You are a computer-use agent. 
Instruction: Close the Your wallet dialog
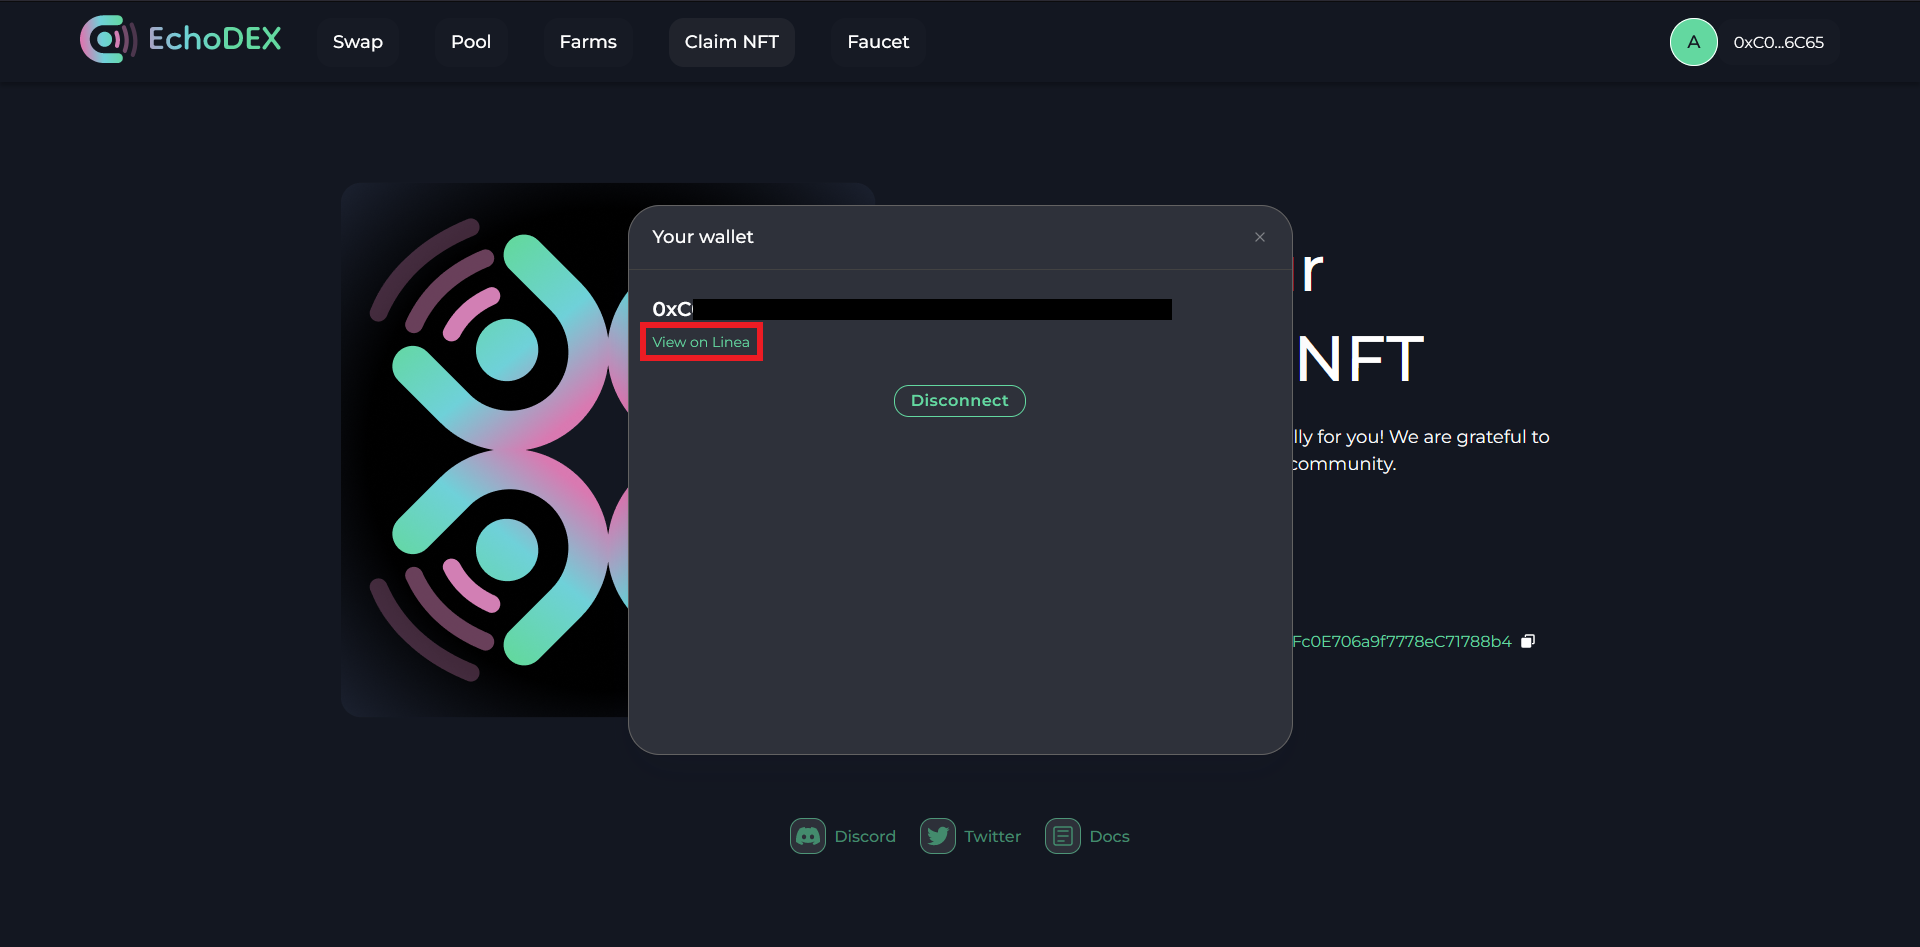[x=1259, y=237]
